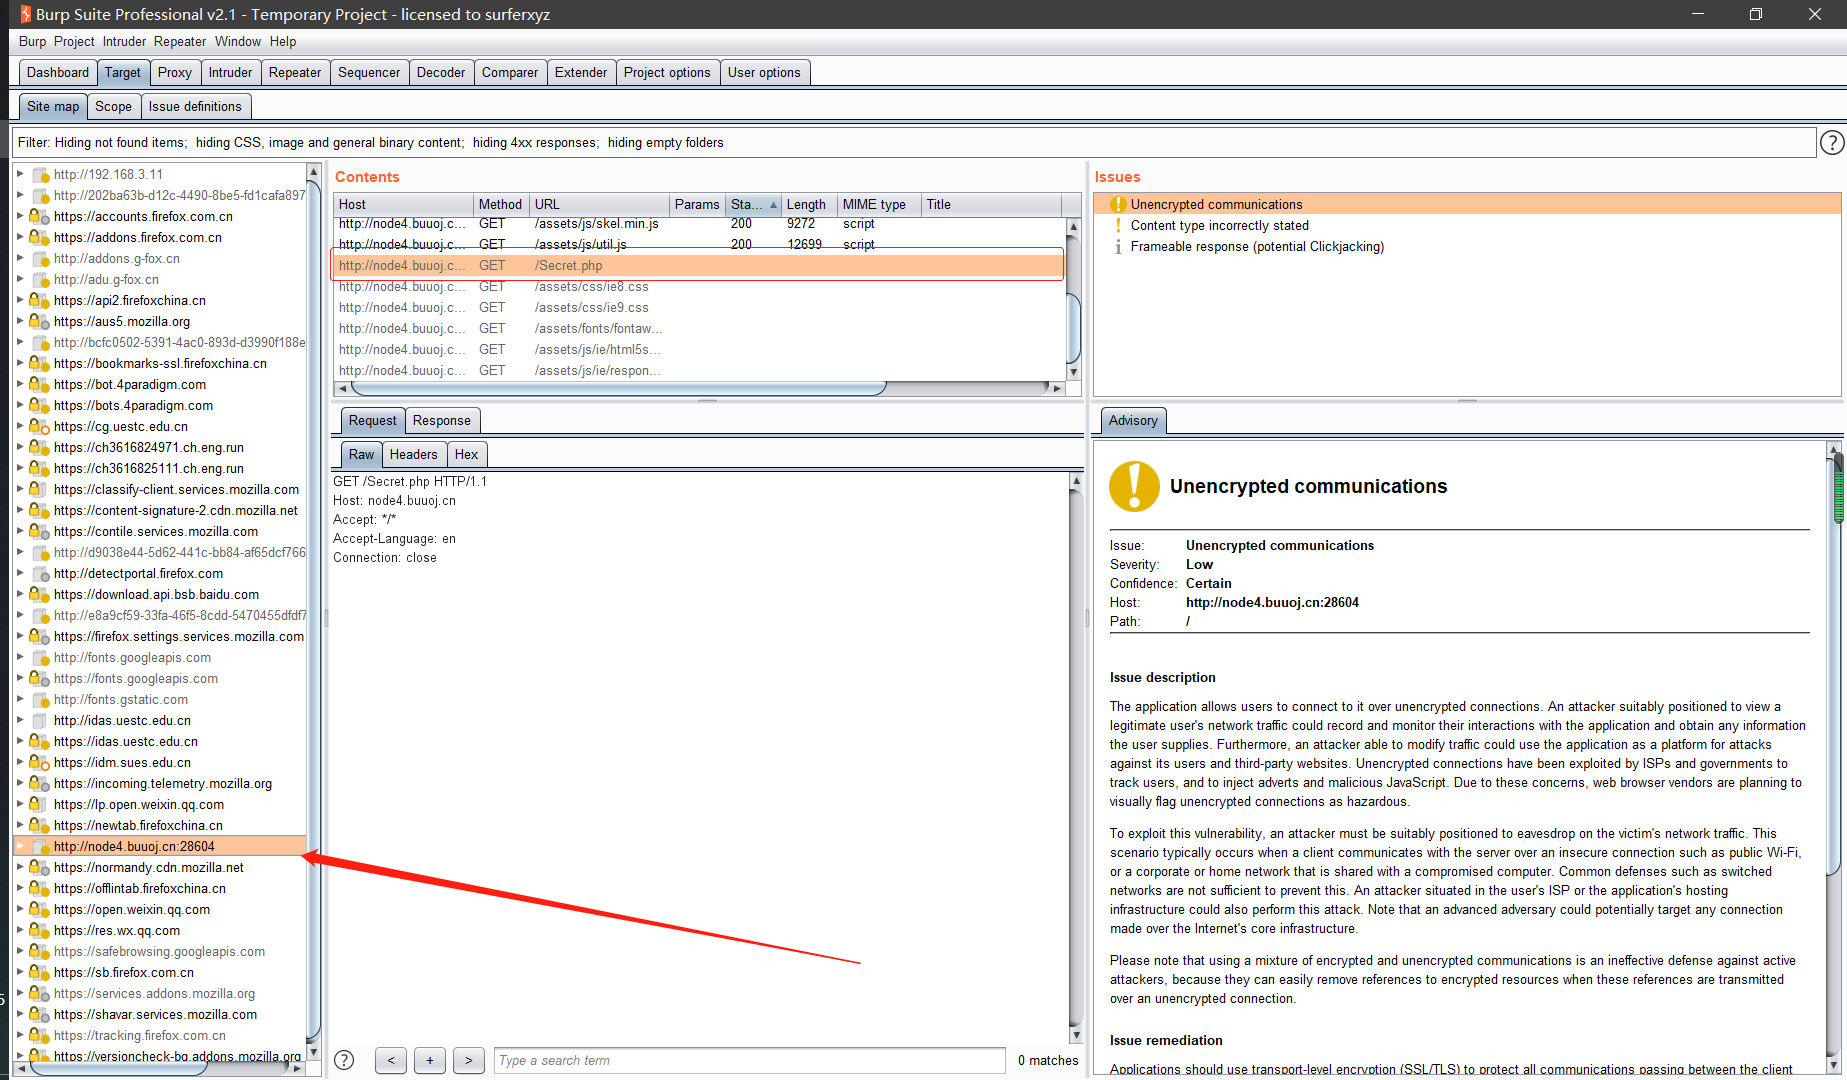
Task: Click the site map tree vertical scrollbar
Action: (x=313, y=610)
